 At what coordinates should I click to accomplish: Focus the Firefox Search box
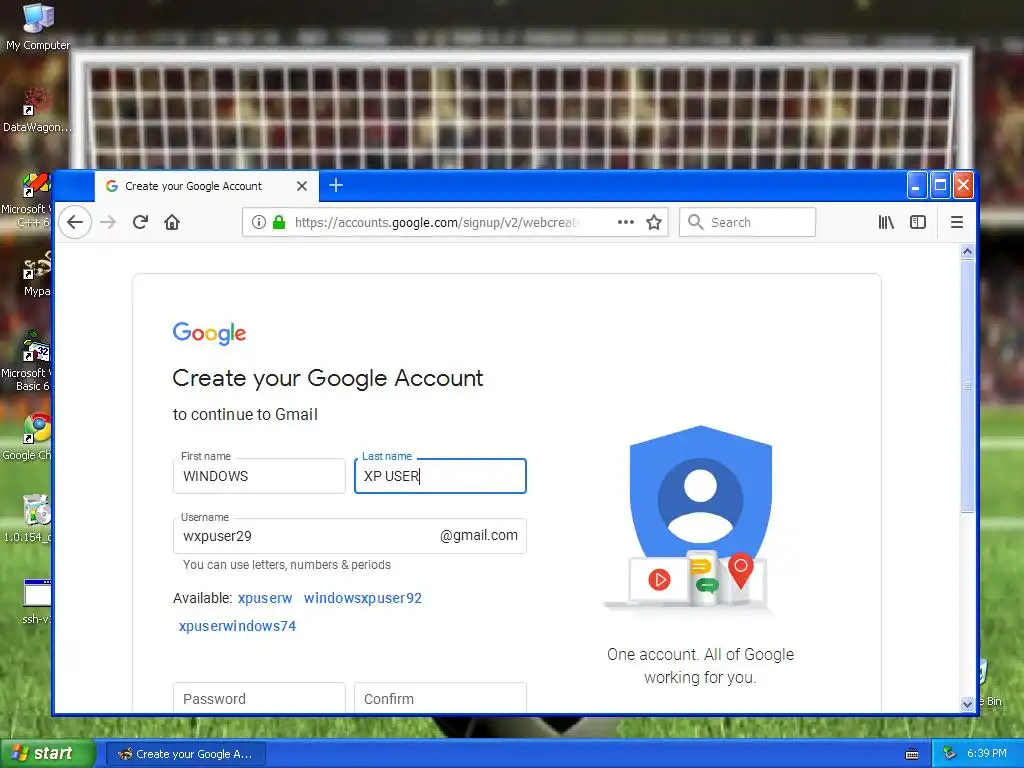point(747,223)
